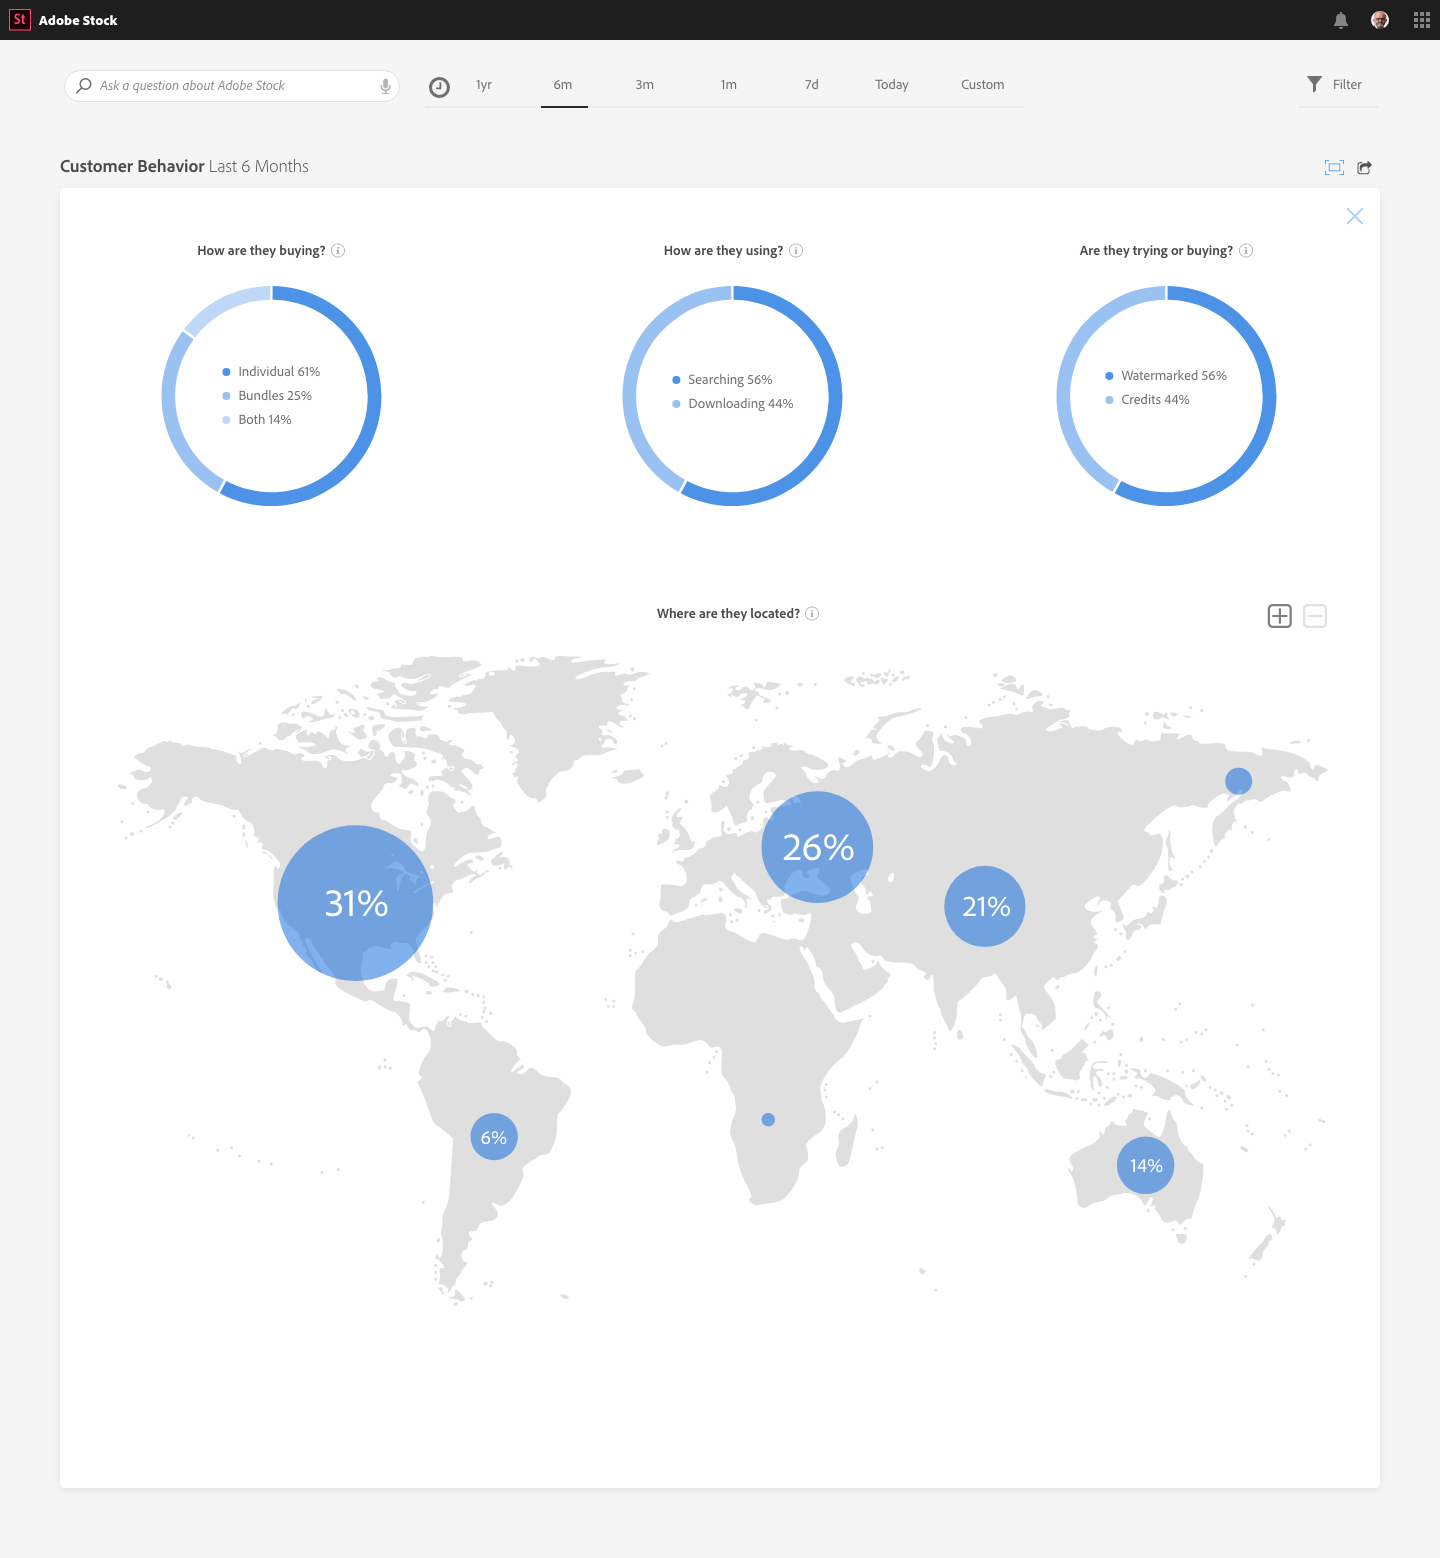Zoom in on the world map

click(x=1279, y=616)
